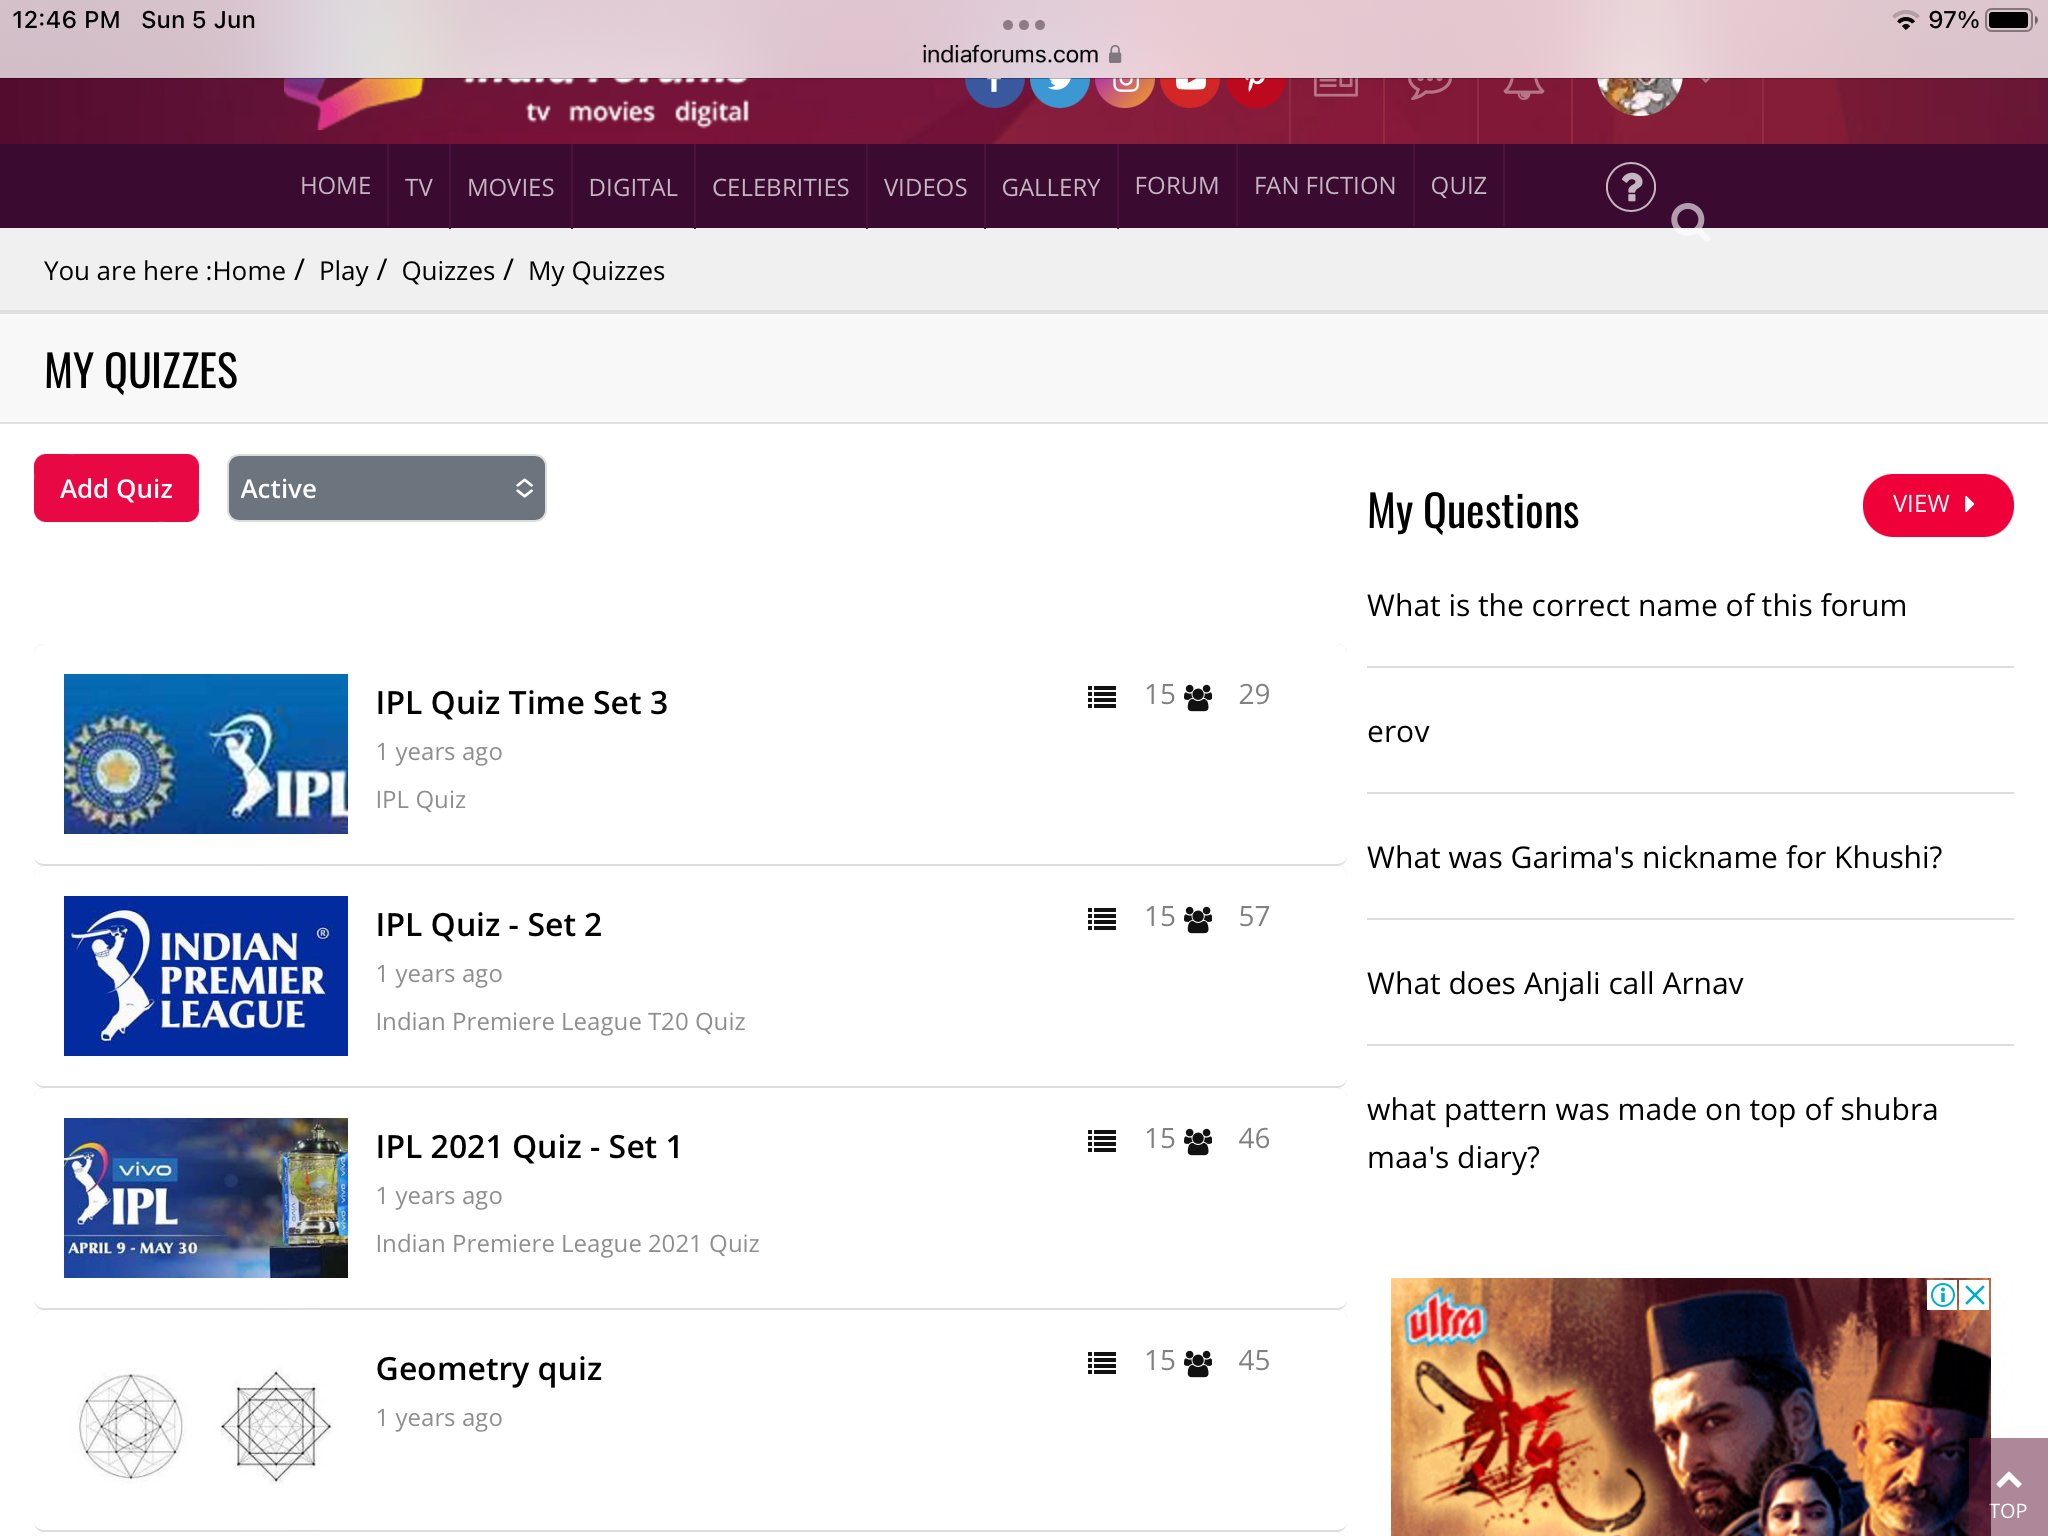Open the FORUM navigation menu
The height and width of the screenshot is (1536, 2048).
tap(1177, 186)
